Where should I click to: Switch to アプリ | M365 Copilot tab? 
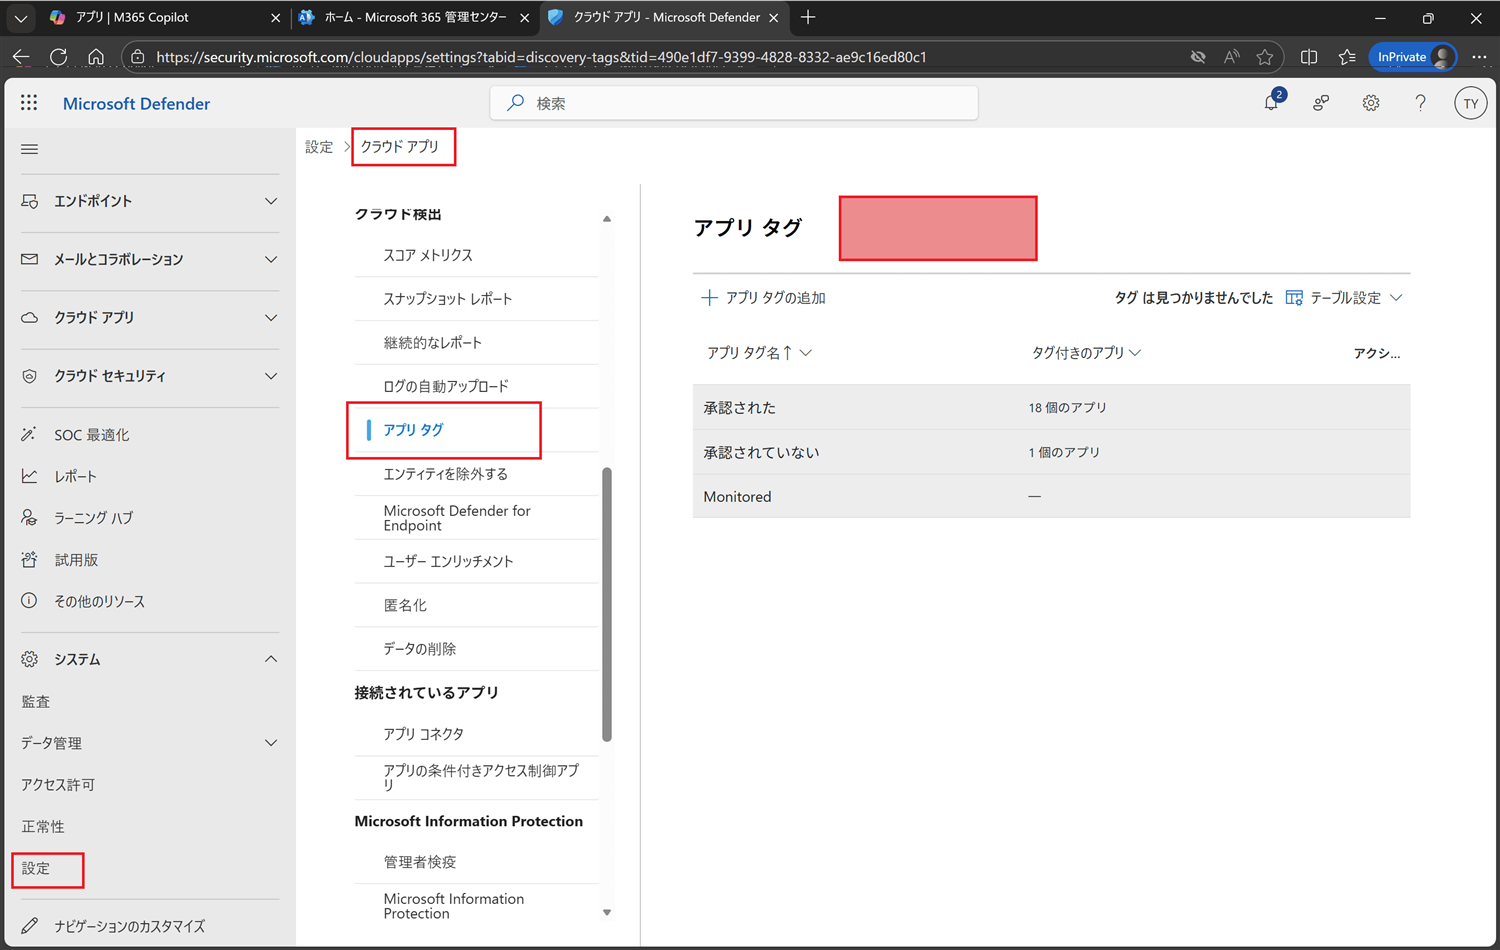click(x=165, y=17)
